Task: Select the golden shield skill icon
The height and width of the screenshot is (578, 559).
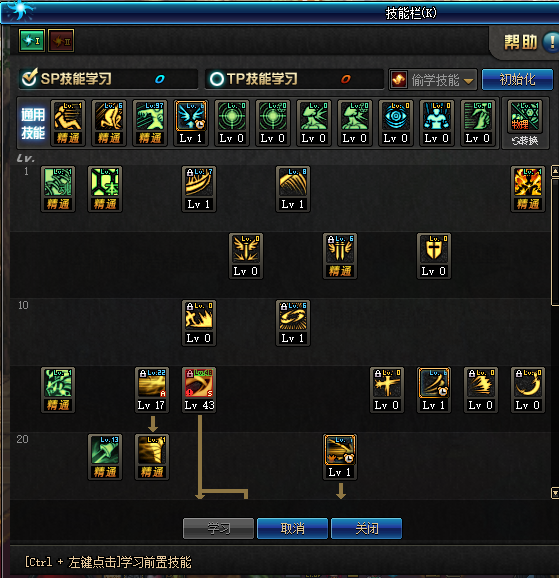Action: [x=434, y=256]
